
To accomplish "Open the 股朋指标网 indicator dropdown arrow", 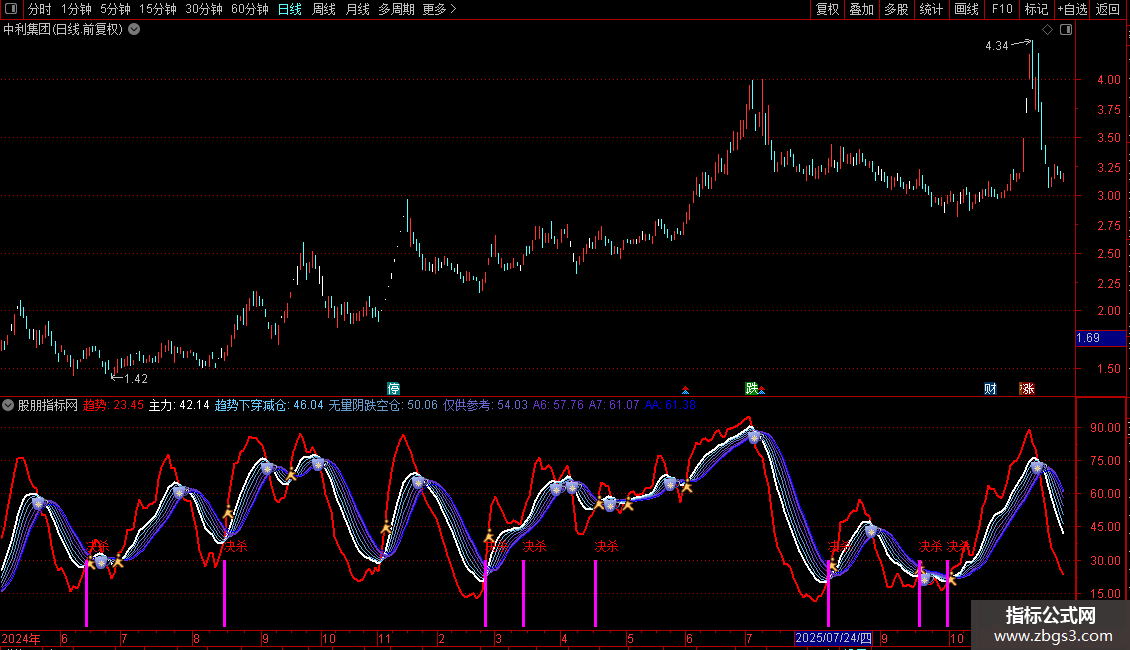I will click(x=8, y=405).
